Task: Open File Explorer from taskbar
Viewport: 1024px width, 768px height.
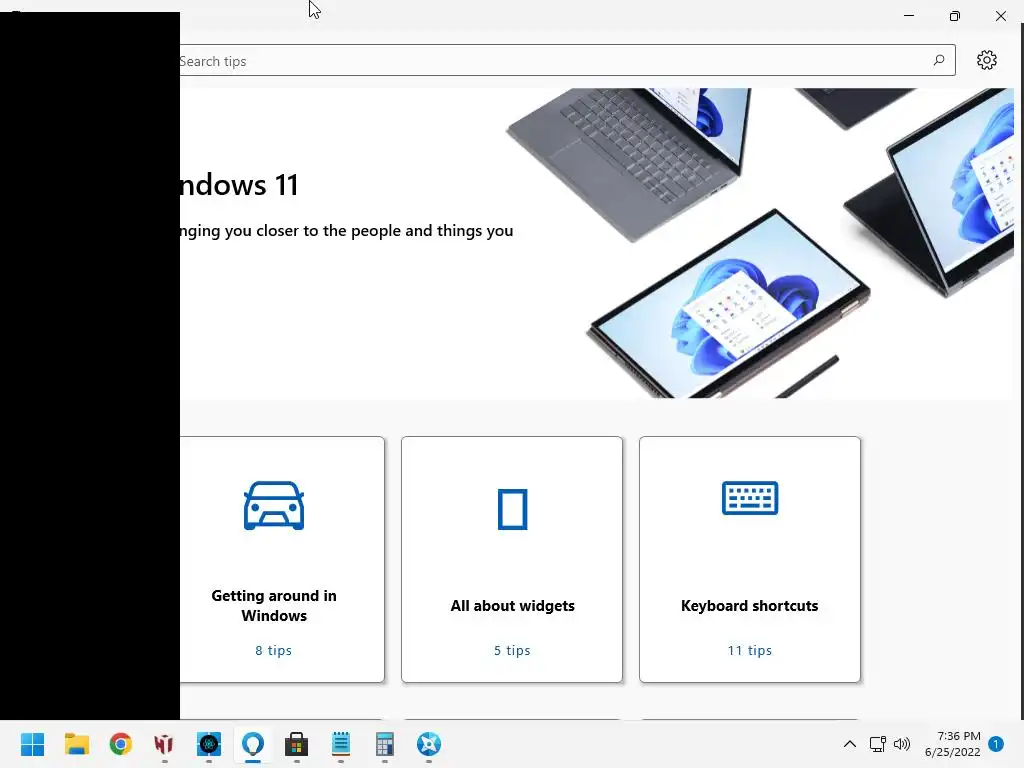Action: (76, 744)
